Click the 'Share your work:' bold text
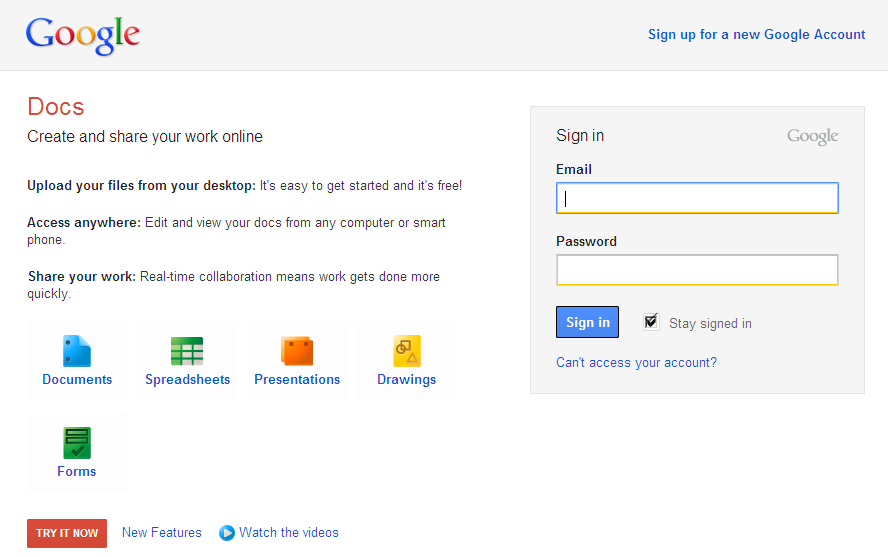The width and height of the screenshot is (888, 557). click(82, 276)
